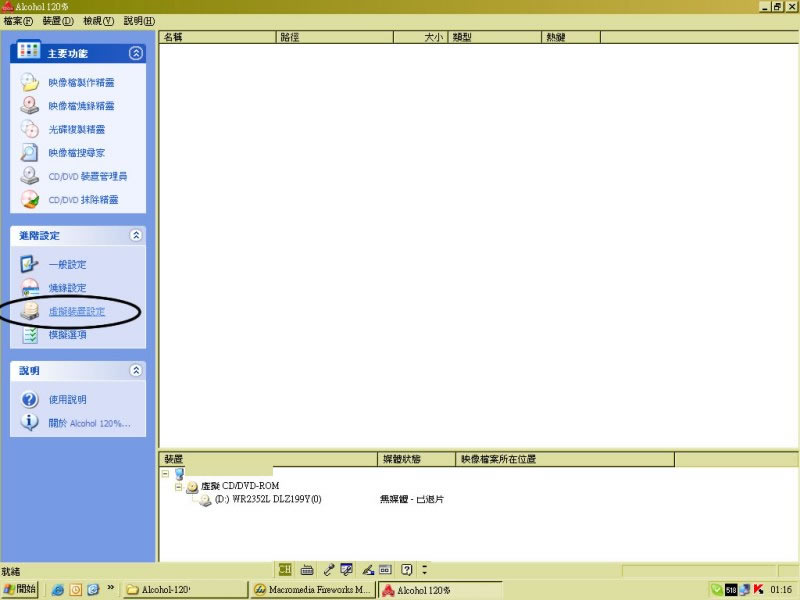Click the 就緒 status bar text
This screenshot has width=800, height=600.
[x=11, y=571]
